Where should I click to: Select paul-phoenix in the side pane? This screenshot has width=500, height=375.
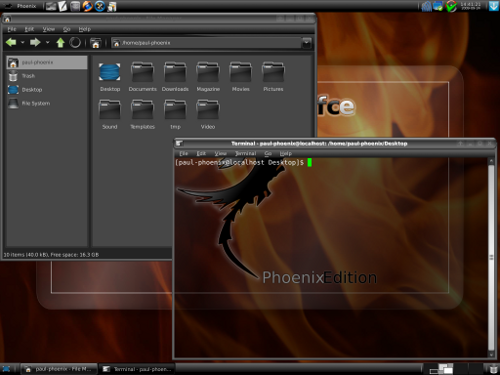[x=47, y=62]
